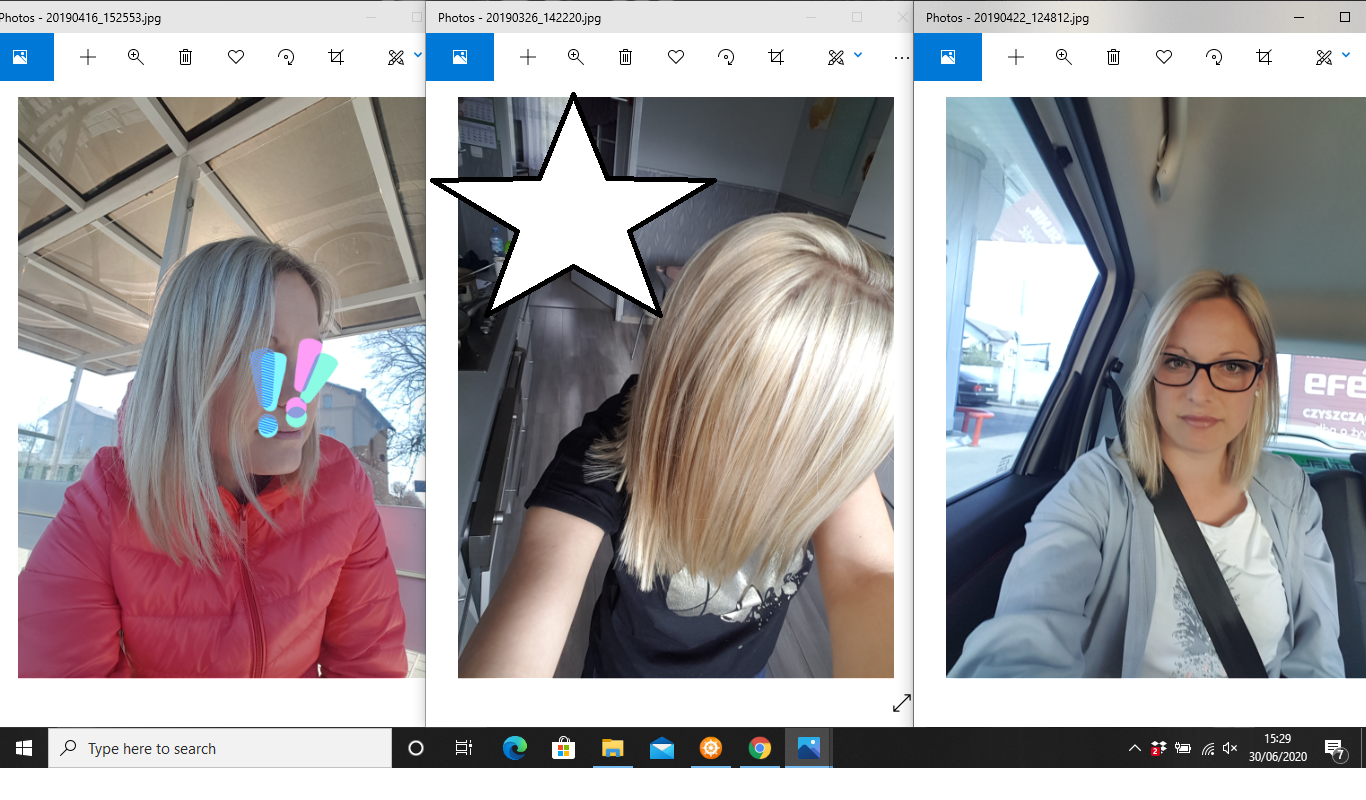This screenshot has height=800, width=1366.
Task: Show hidden icons in the system tray
Action: point(1134,748)
